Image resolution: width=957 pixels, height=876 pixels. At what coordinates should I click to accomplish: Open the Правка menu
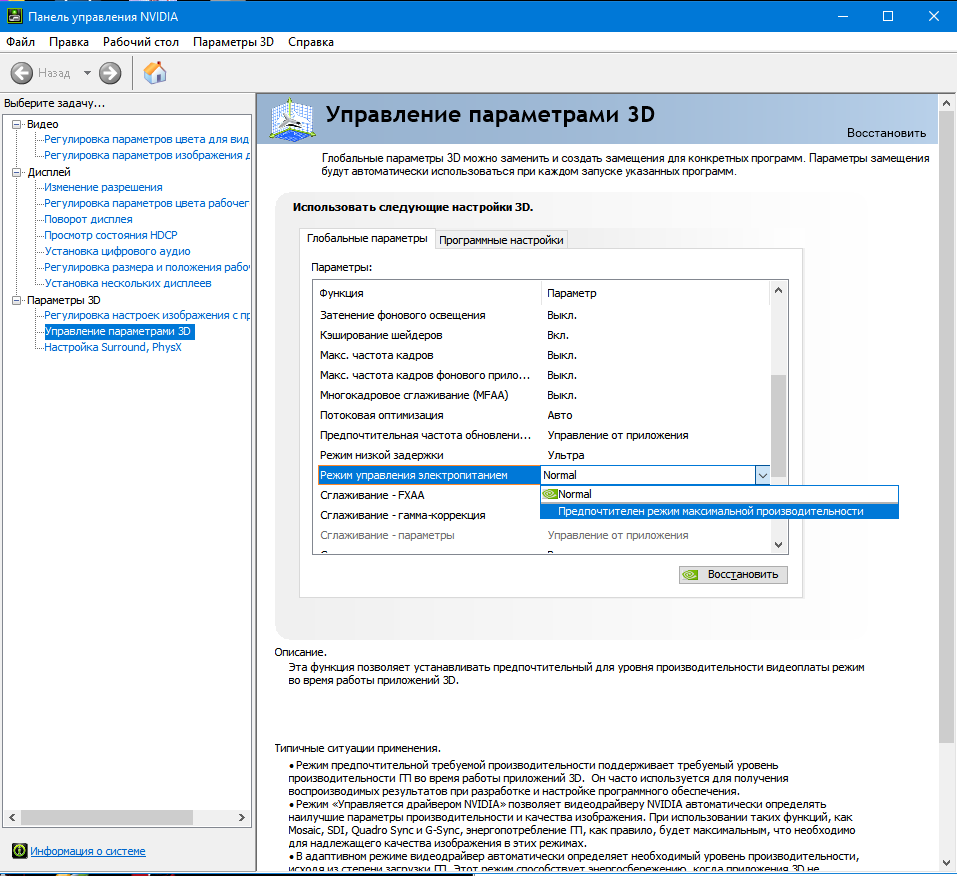(69, 42)
